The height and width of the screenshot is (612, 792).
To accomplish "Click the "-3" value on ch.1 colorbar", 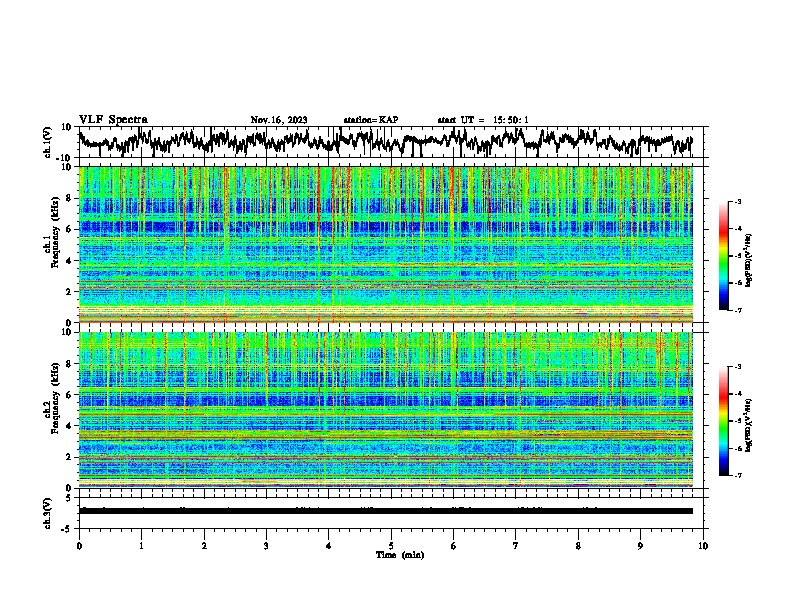I will tap(738, 202).
